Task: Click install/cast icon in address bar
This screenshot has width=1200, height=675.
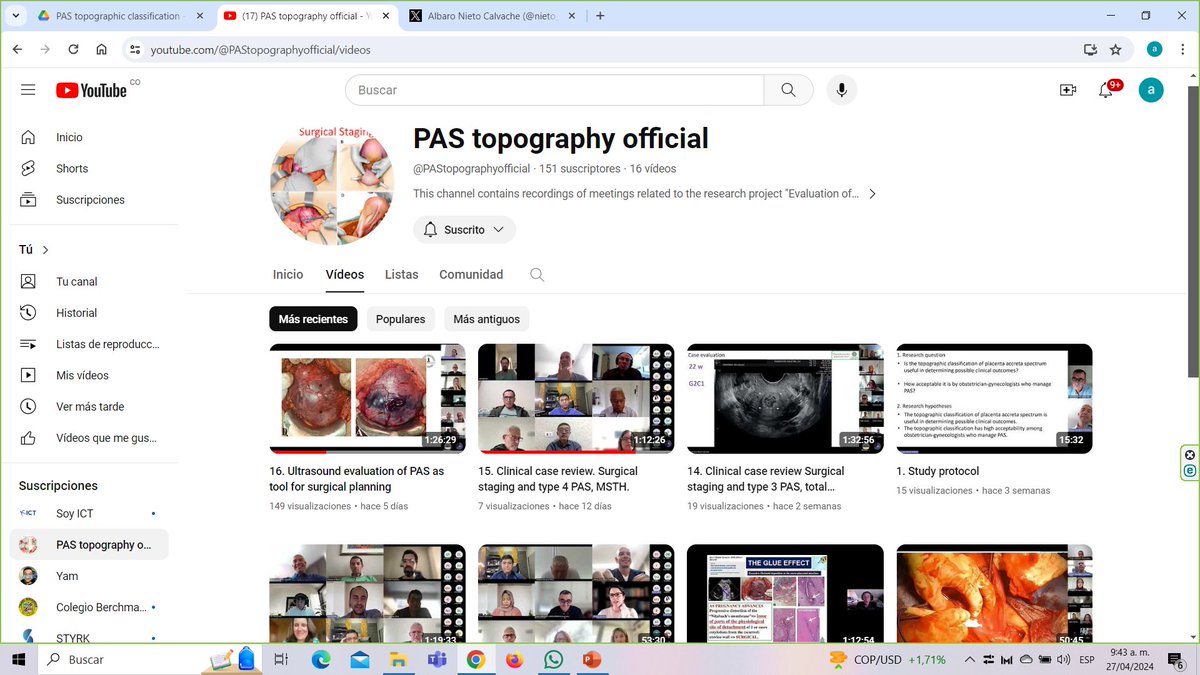Action: [x=1090, y=49]
